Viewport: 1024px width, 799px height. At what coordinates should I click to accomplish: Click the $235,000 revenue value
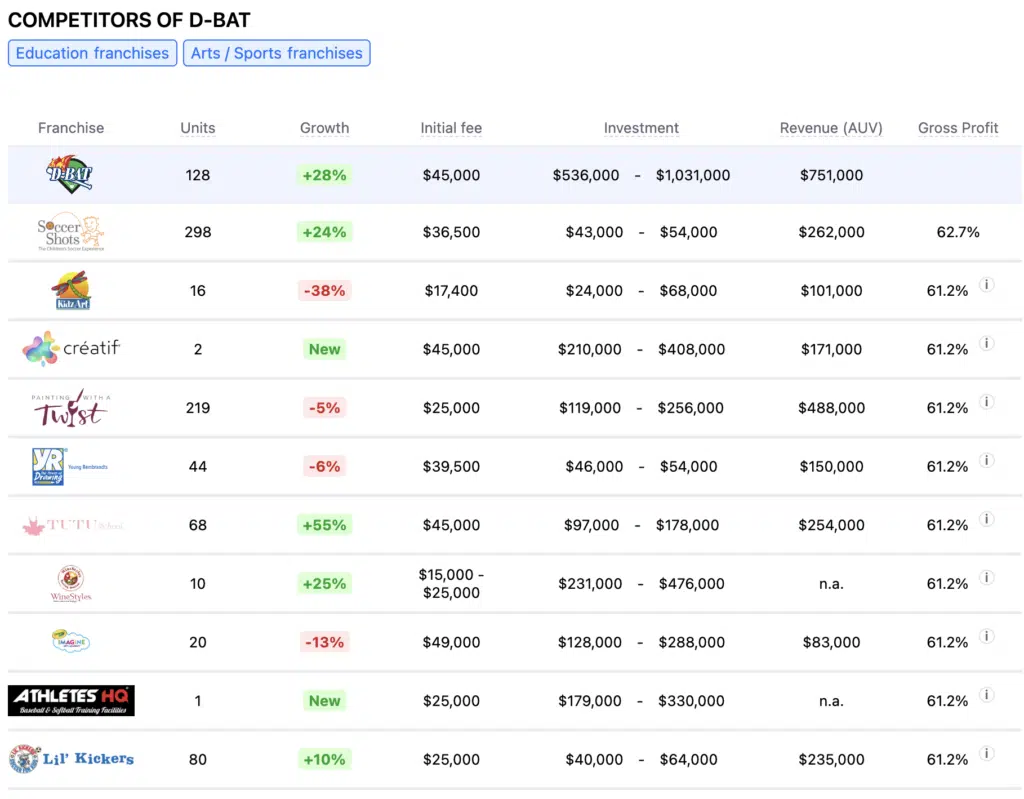coord(831,759)
